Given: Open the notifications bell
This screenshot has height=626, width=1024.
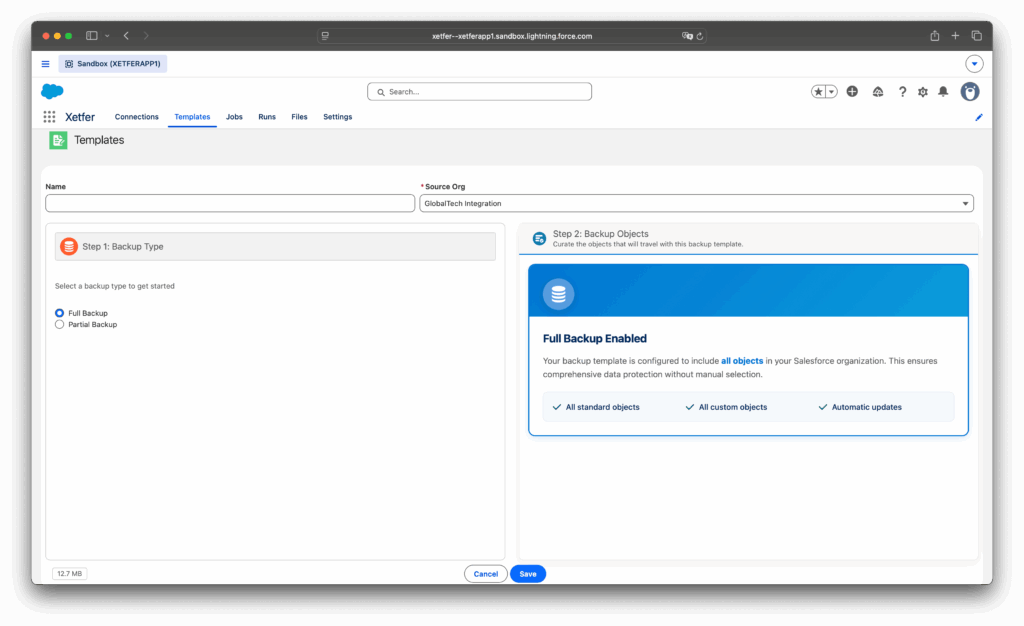Looking at the screenshot, I should (943, 92).
